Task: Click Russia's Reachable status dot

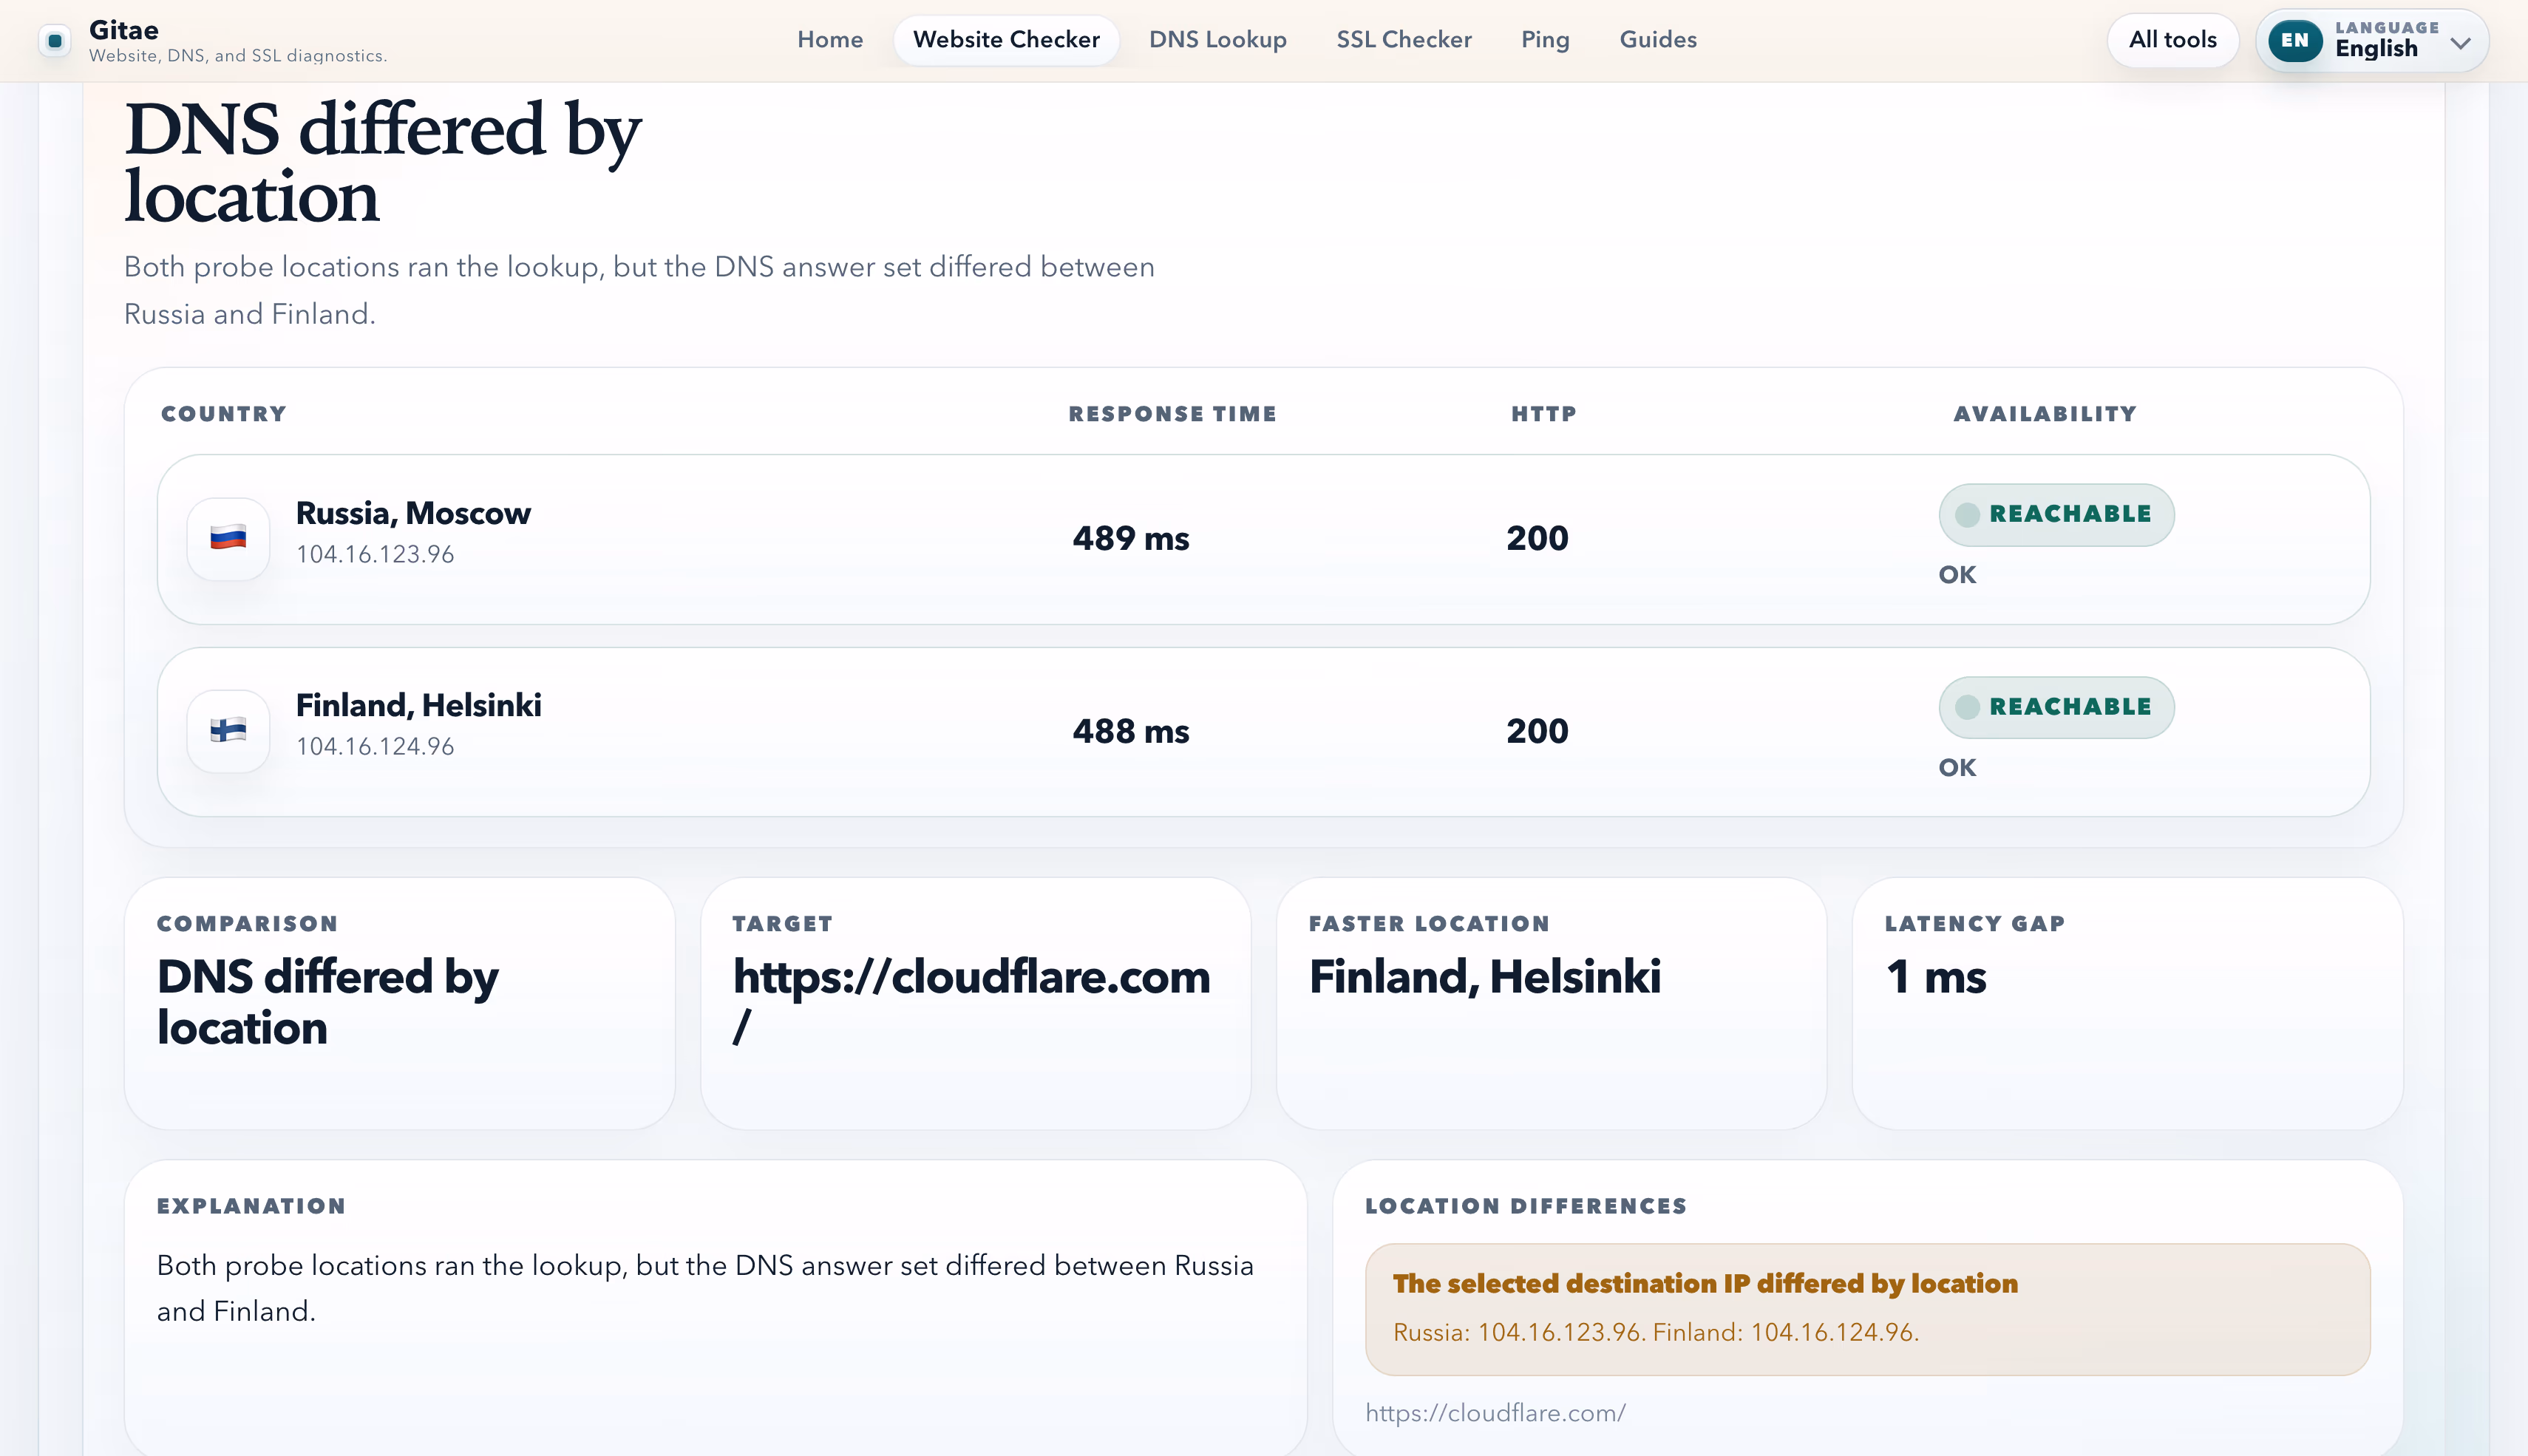Action: tap(1967, 515)
